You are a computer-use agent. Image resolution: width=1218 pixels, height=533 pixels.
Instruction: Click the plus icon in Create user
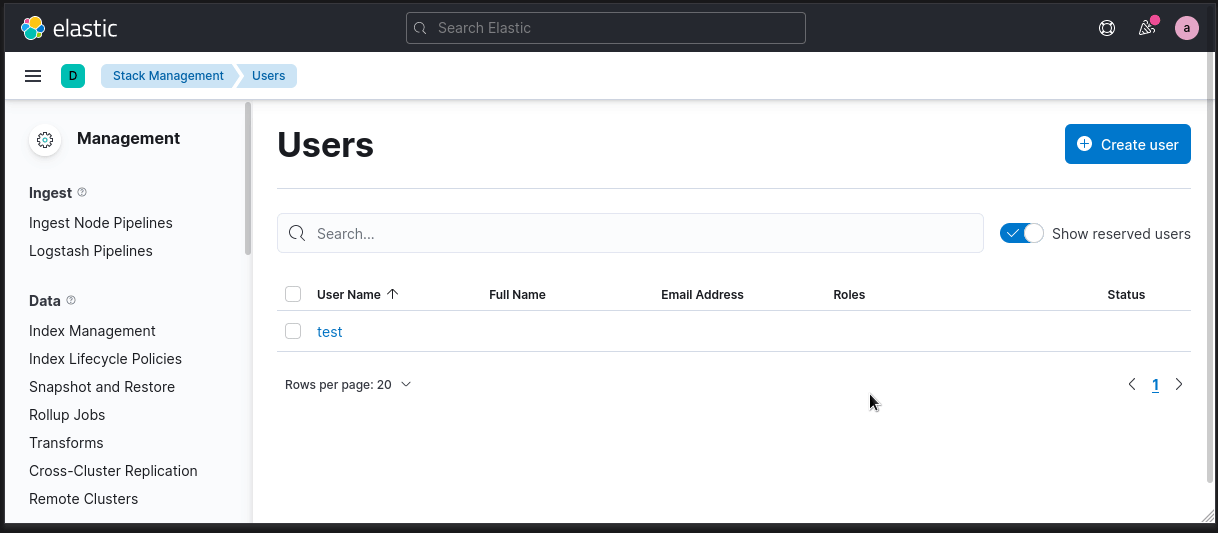(1084, 144)
